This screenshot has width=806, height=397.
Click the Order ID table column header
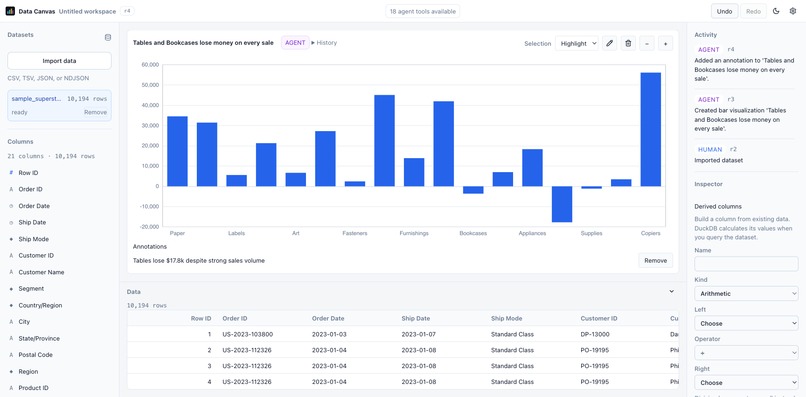(x=235, y=318)
